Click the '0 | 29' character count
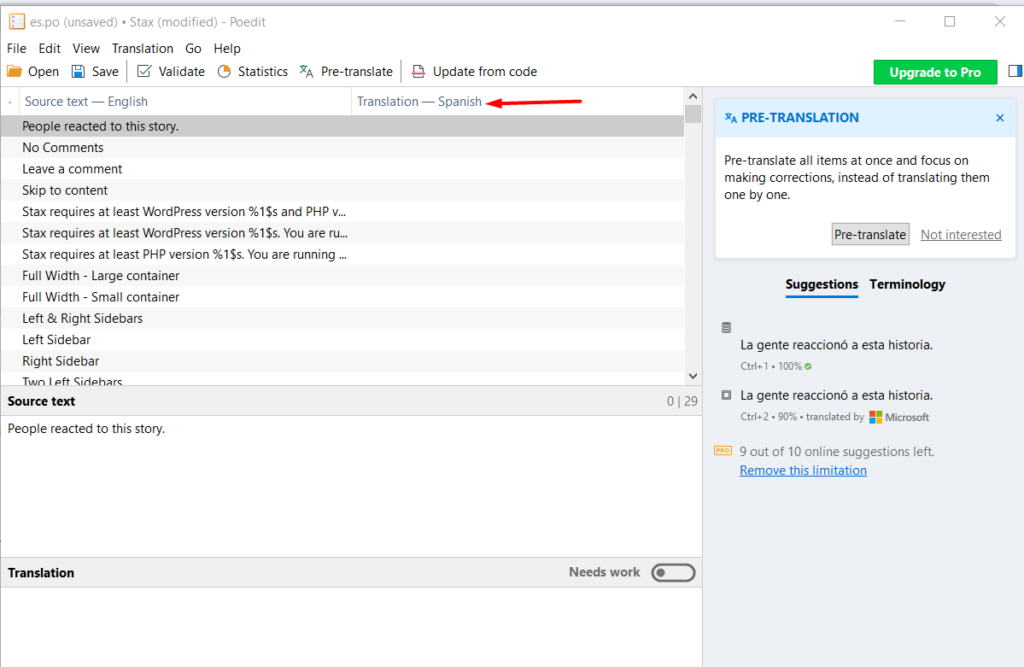 (682, 401)
